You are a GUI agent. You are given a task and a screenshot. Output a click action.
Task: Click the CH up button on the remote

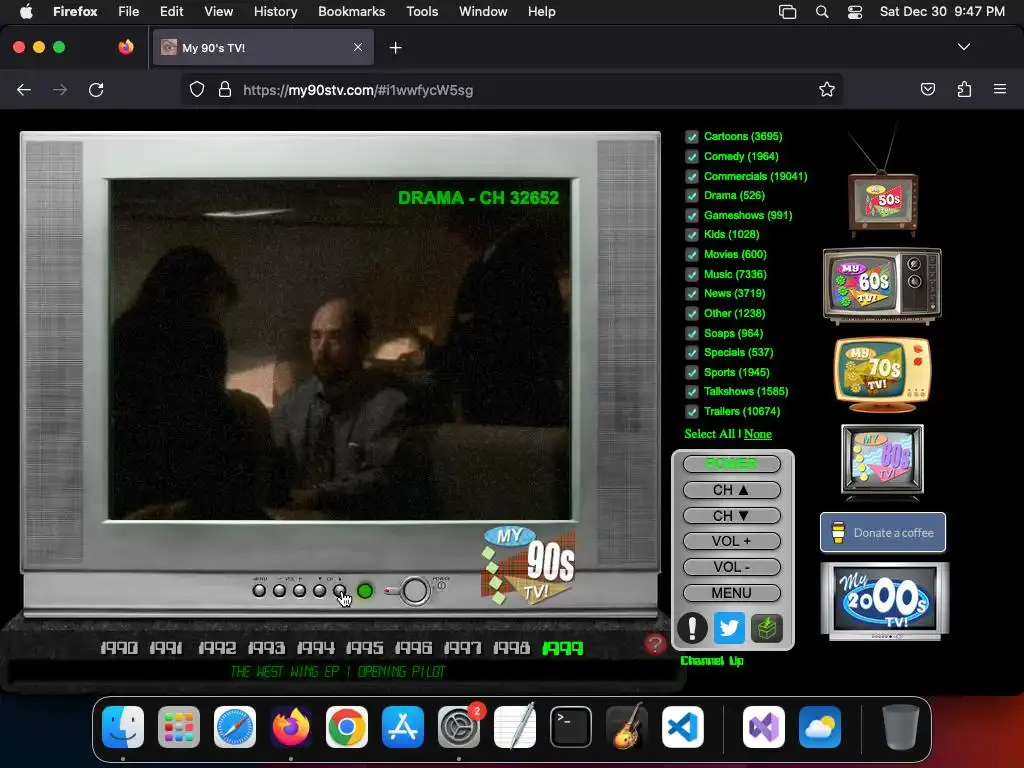(x=731, y=490)
